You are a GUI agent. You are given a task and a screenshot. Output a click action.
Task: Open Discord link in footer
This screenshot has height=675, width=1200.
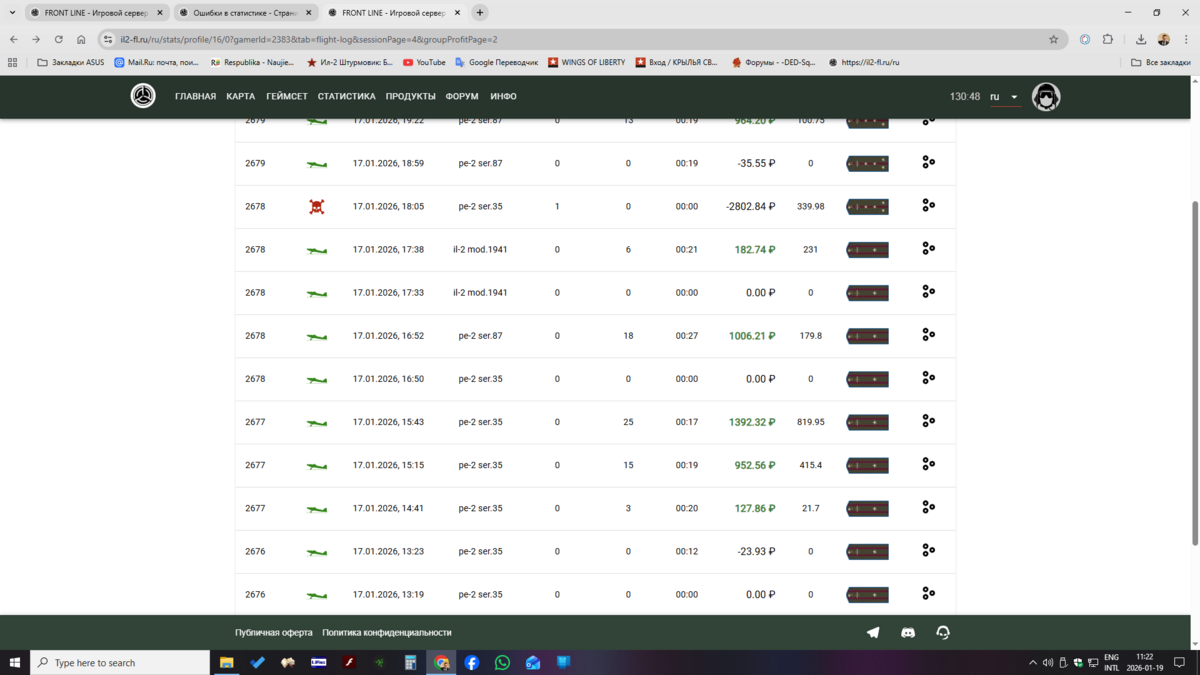tap(908, 633)
